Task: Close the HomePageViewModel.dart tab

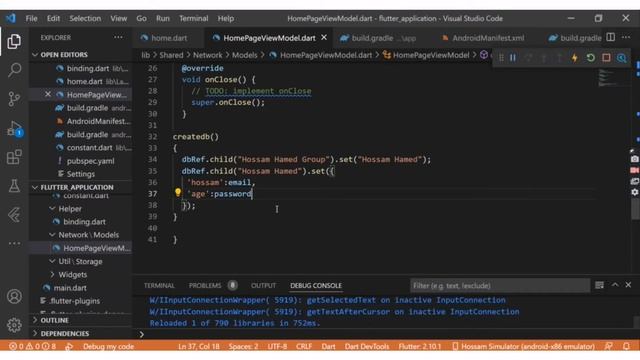Action: click(324, 37)
